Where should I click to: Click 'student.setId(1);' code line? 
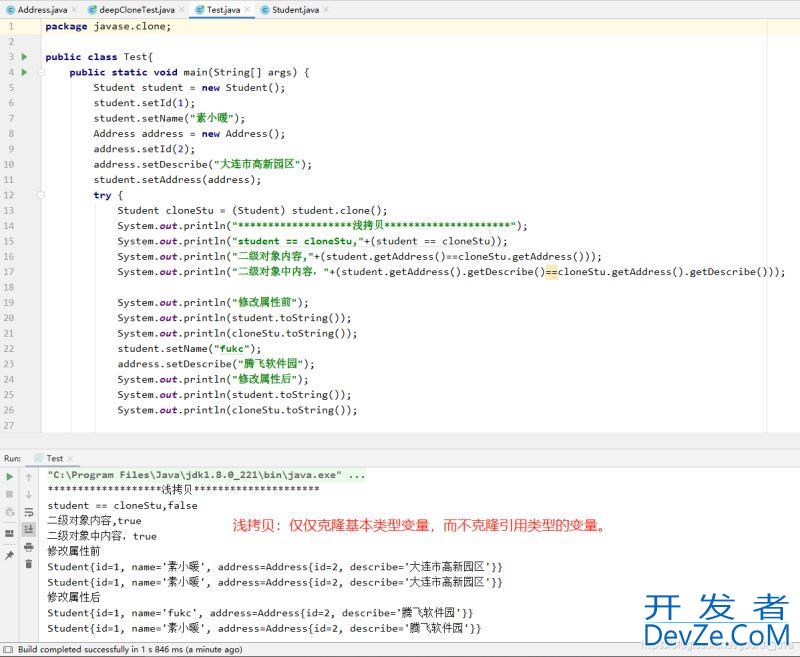tap(144, 103)
